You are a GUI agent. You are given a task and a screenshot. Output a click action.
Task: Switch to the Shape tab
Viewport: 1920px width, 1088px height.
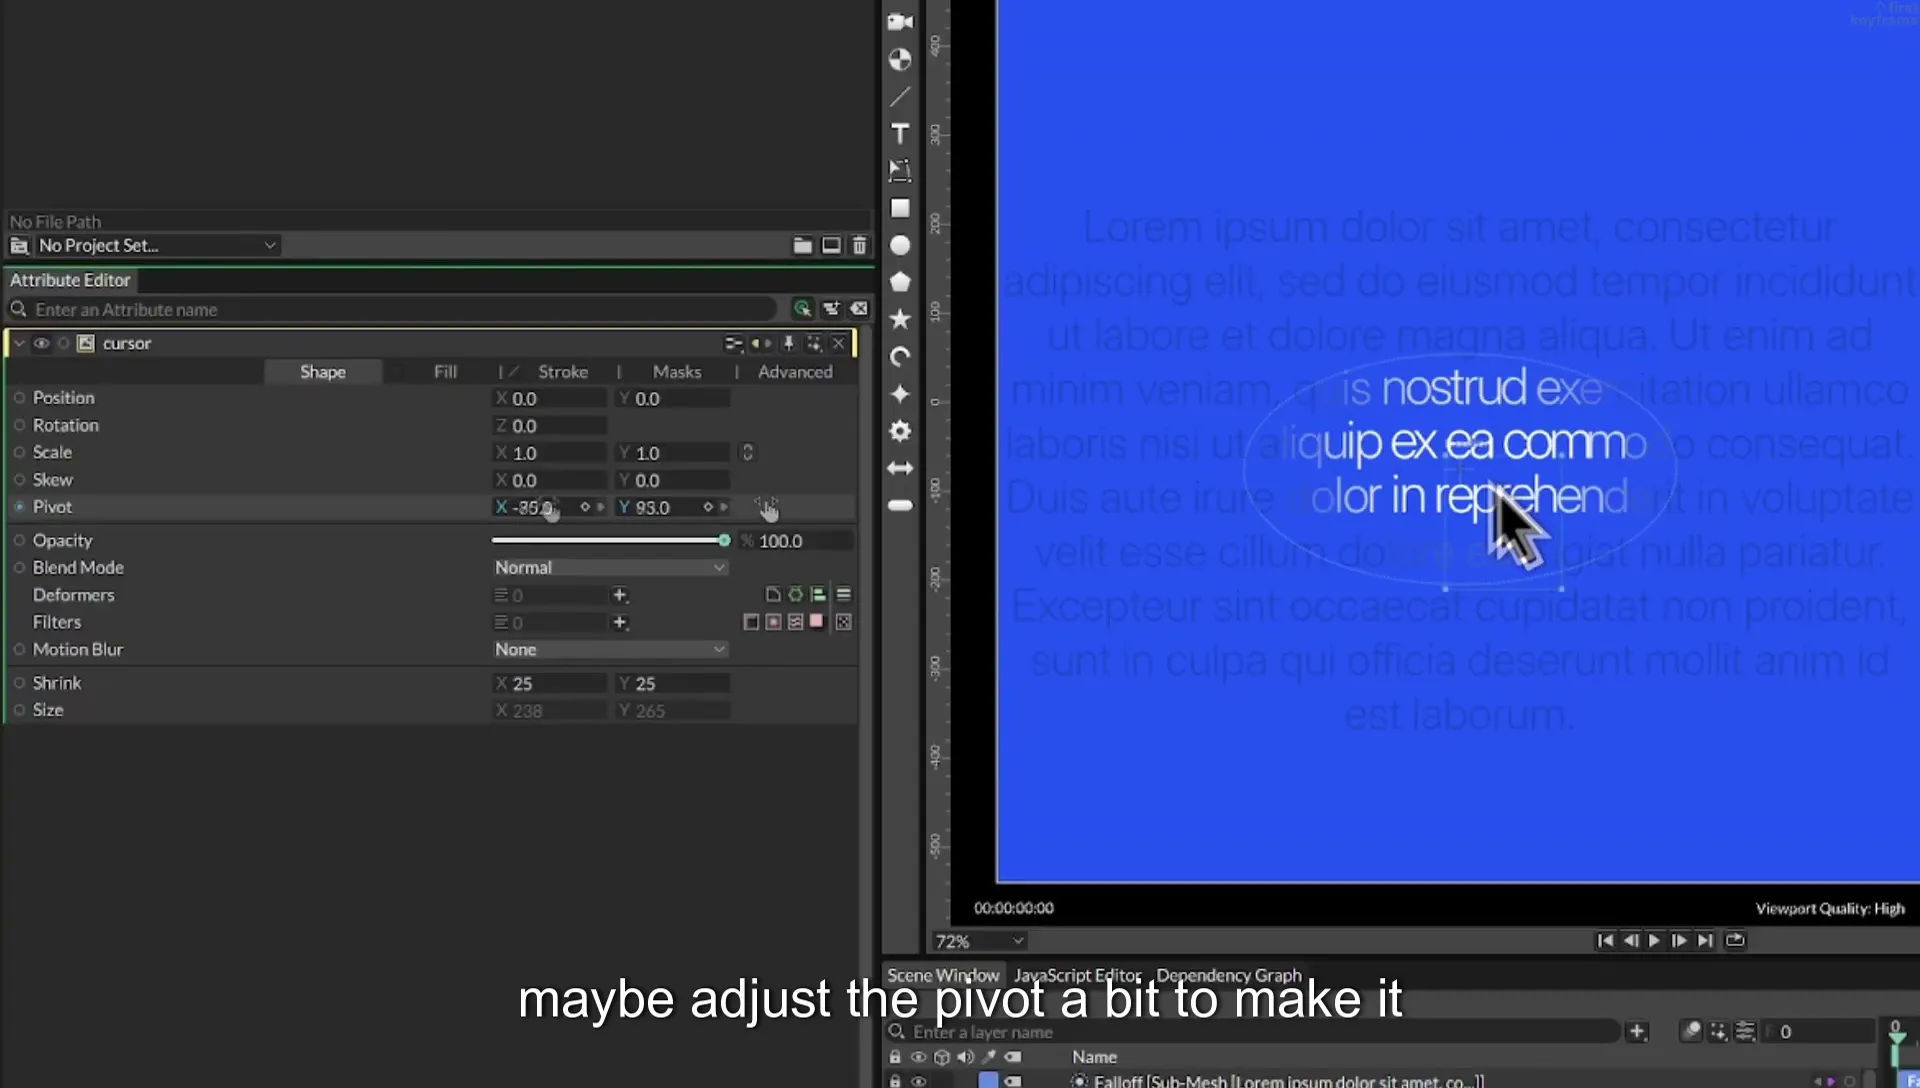pos(322,371)
